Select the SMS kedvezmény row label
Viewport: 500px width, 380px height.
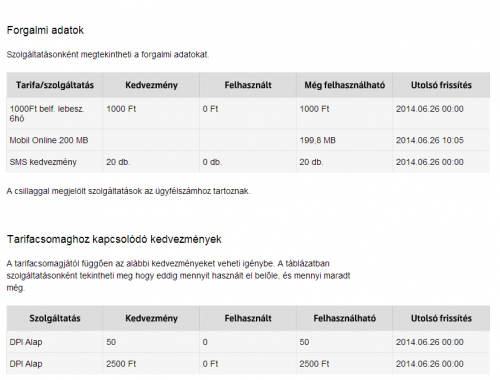43,162
